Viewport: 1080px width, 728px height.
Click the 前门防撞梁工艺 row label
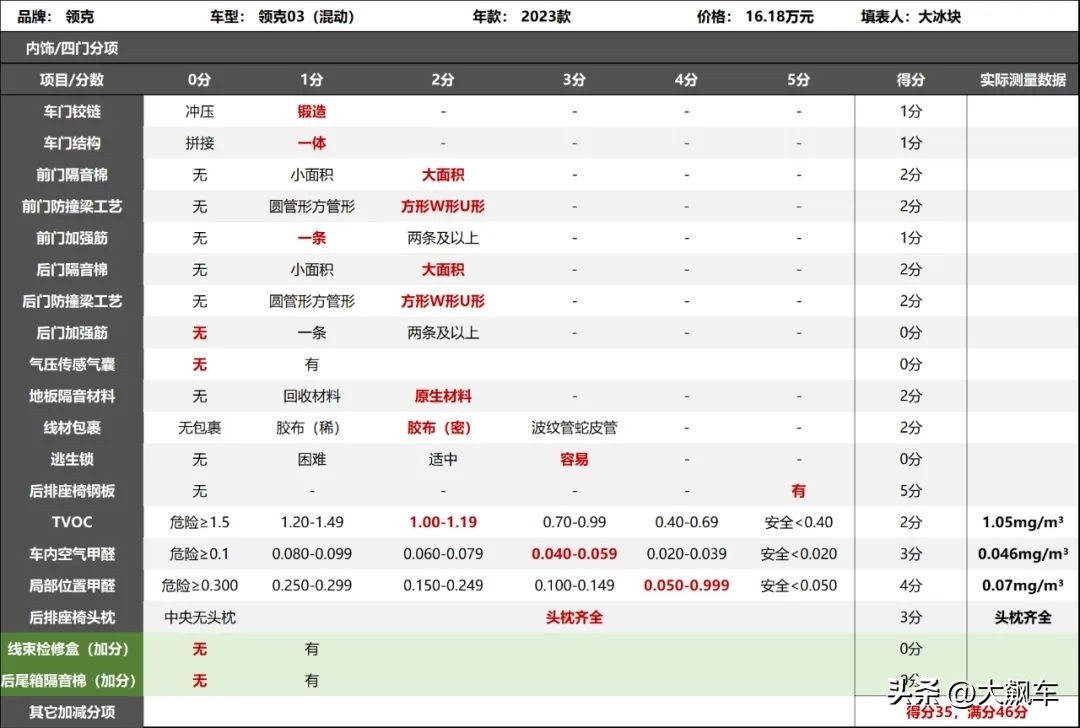(x=72, y=207)
